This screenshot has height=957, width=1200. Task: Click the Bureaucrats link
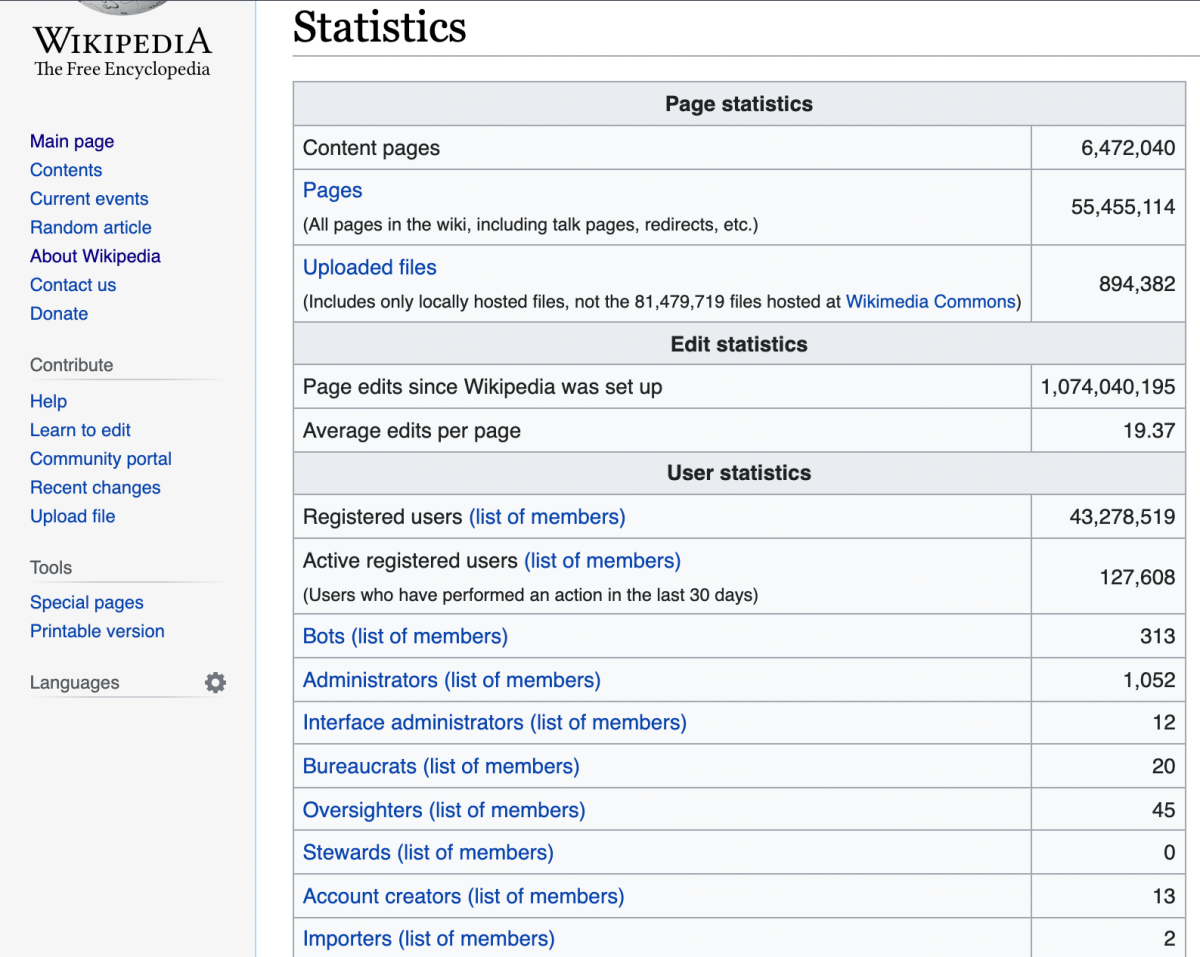[360, 766]
